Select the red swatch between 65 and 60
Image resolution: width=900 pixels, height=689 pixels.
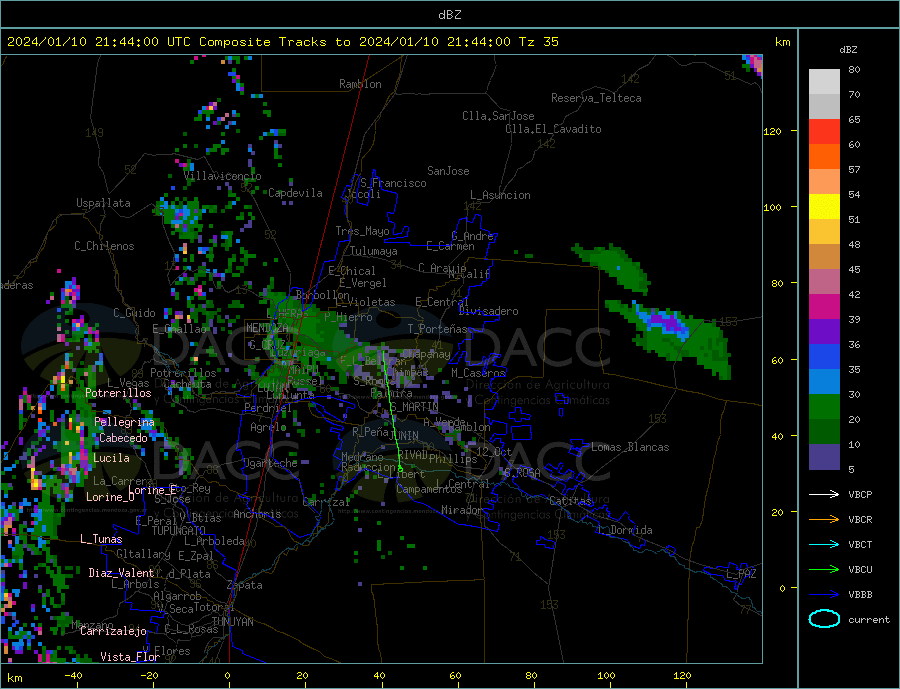coord(824,131)
